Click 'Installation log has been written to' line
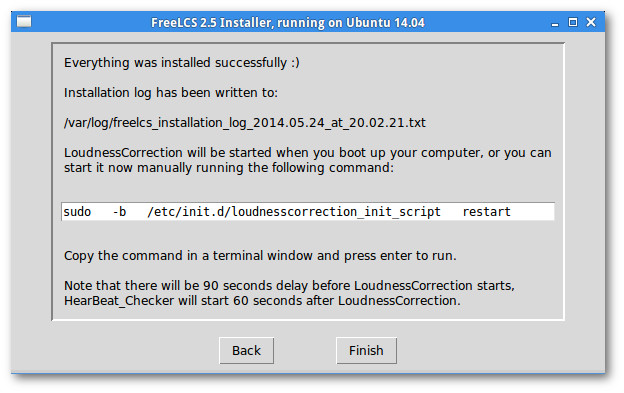Screen dimensions: 624x393 tap(171, 93)
